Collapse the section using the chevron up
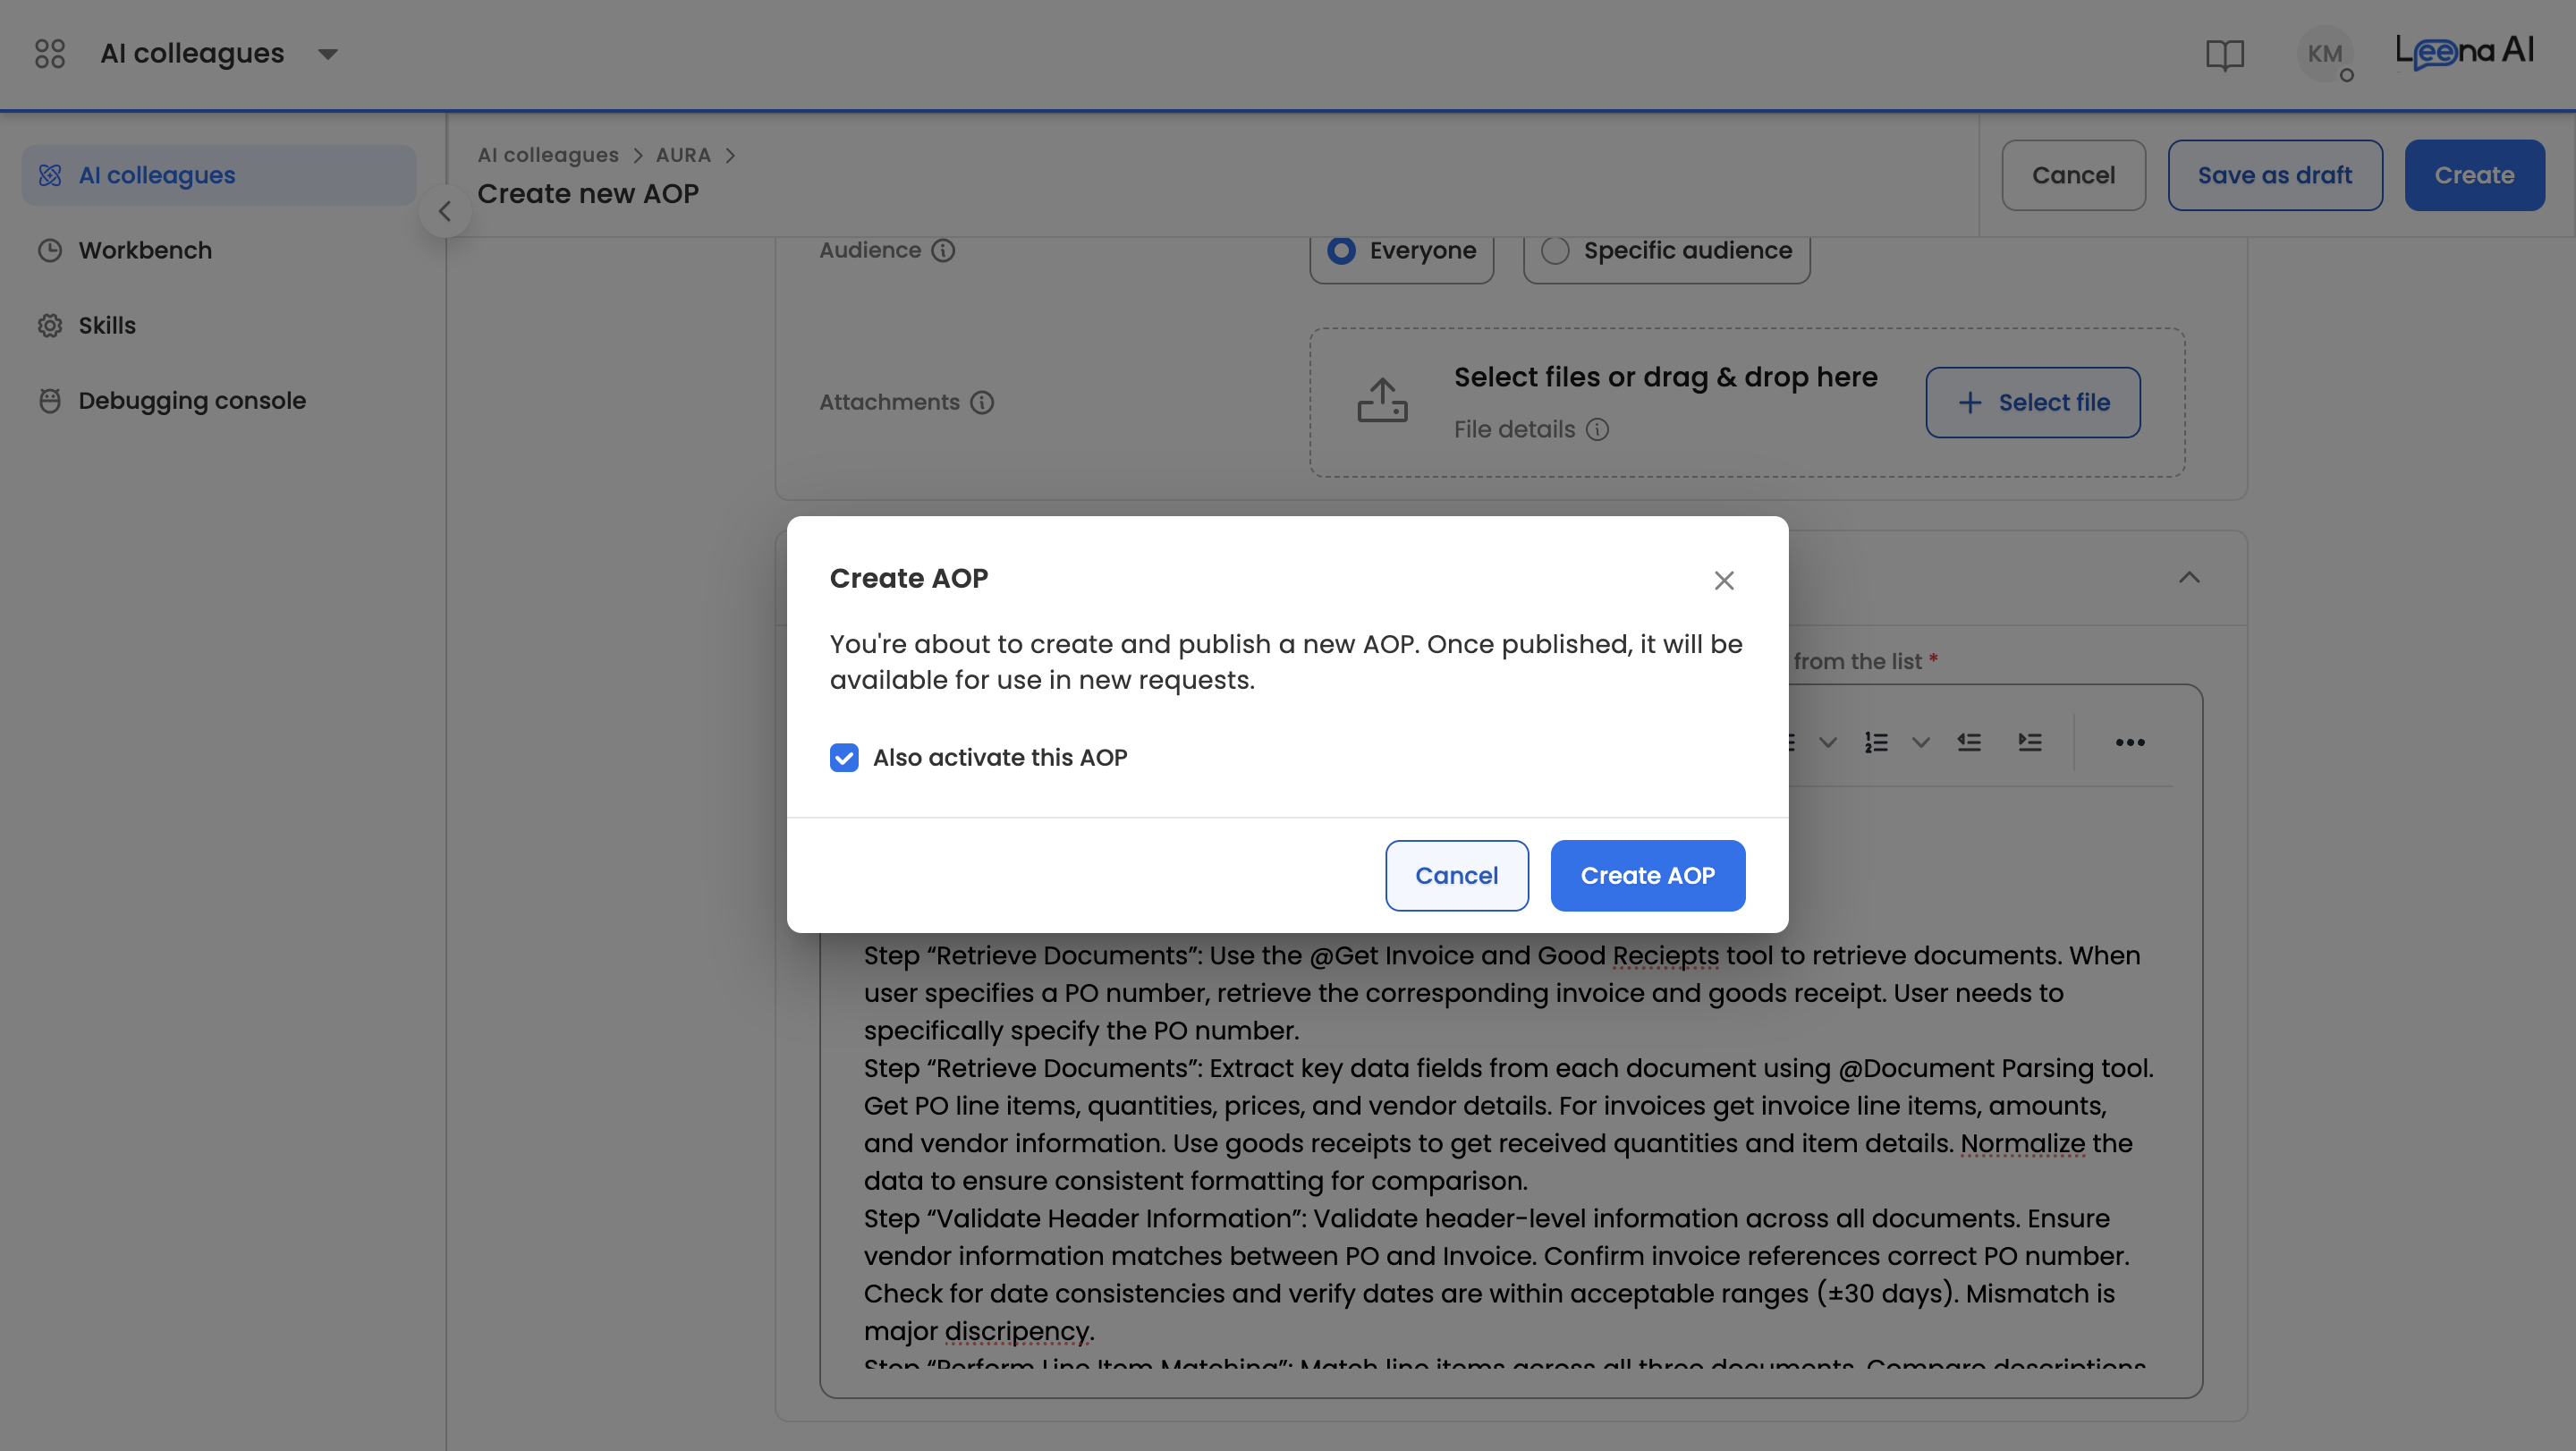Screen dimensions: 2576x1451 point(2189,577)
